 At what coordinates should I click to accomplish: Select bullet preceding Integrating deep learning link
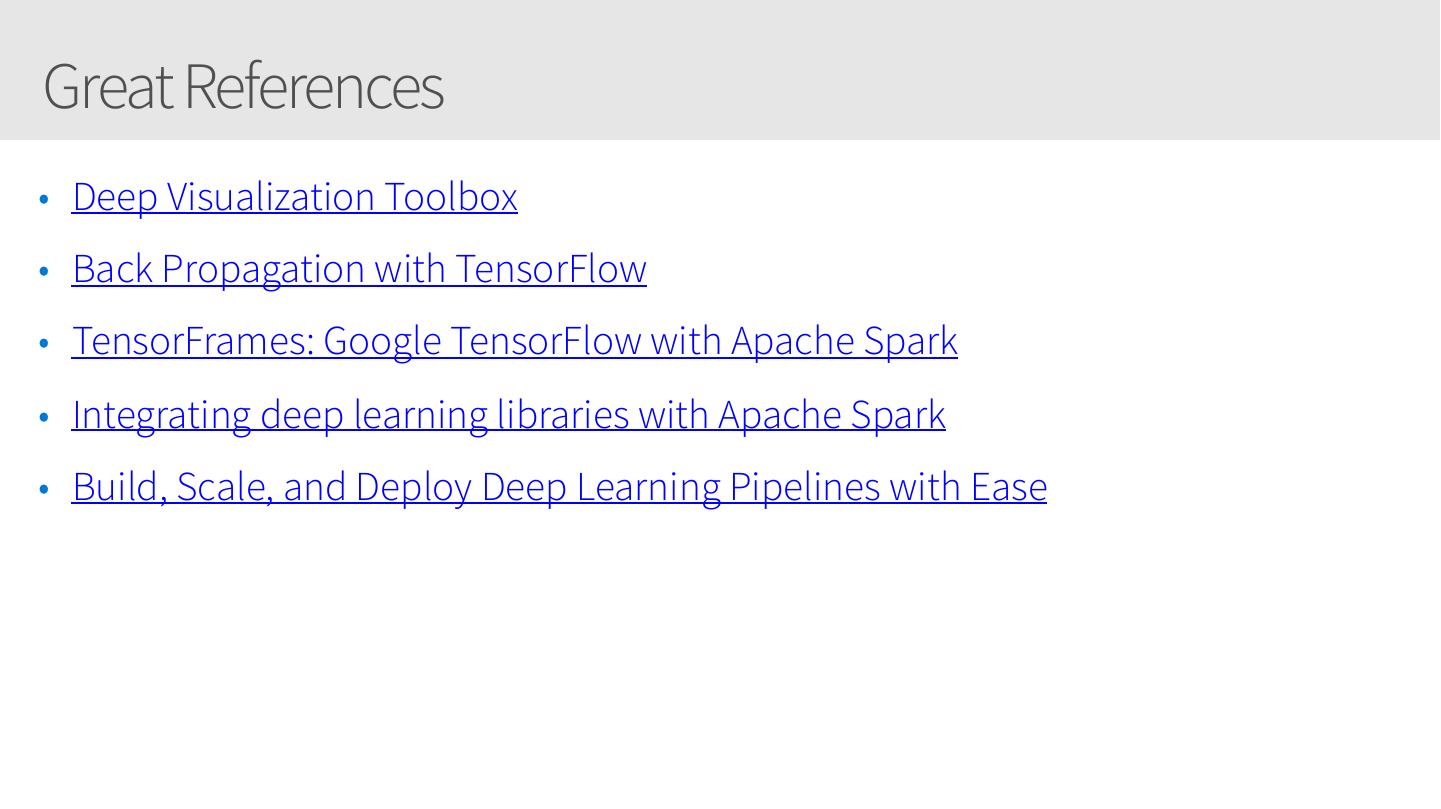pos(43,416)
